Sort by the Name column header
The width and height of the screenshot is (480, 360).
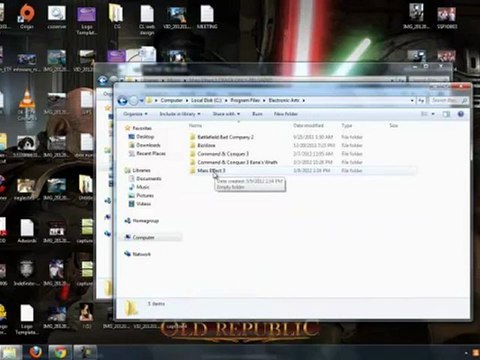pos(195,126)
